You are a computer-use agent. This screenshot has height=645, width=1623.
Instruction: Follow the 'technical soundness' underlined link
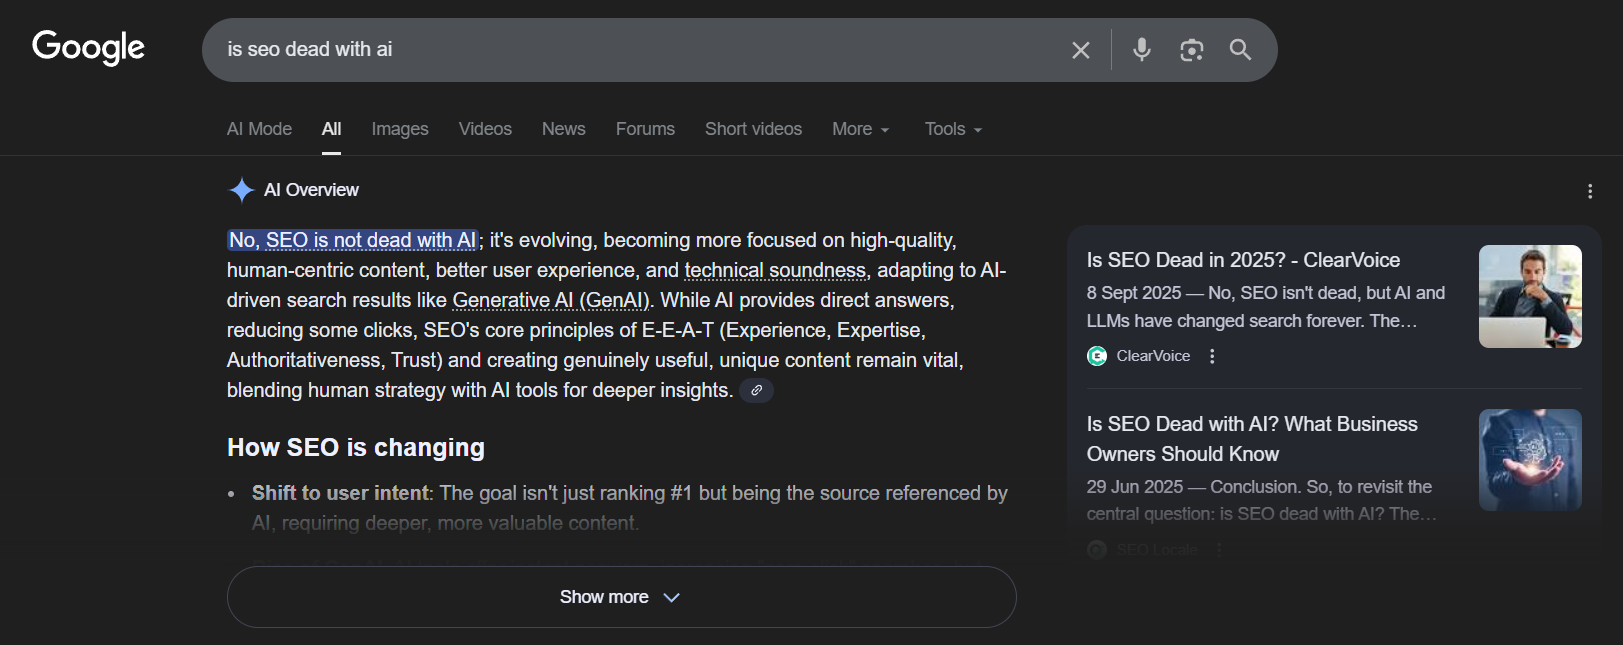click(x=775, y=270)
